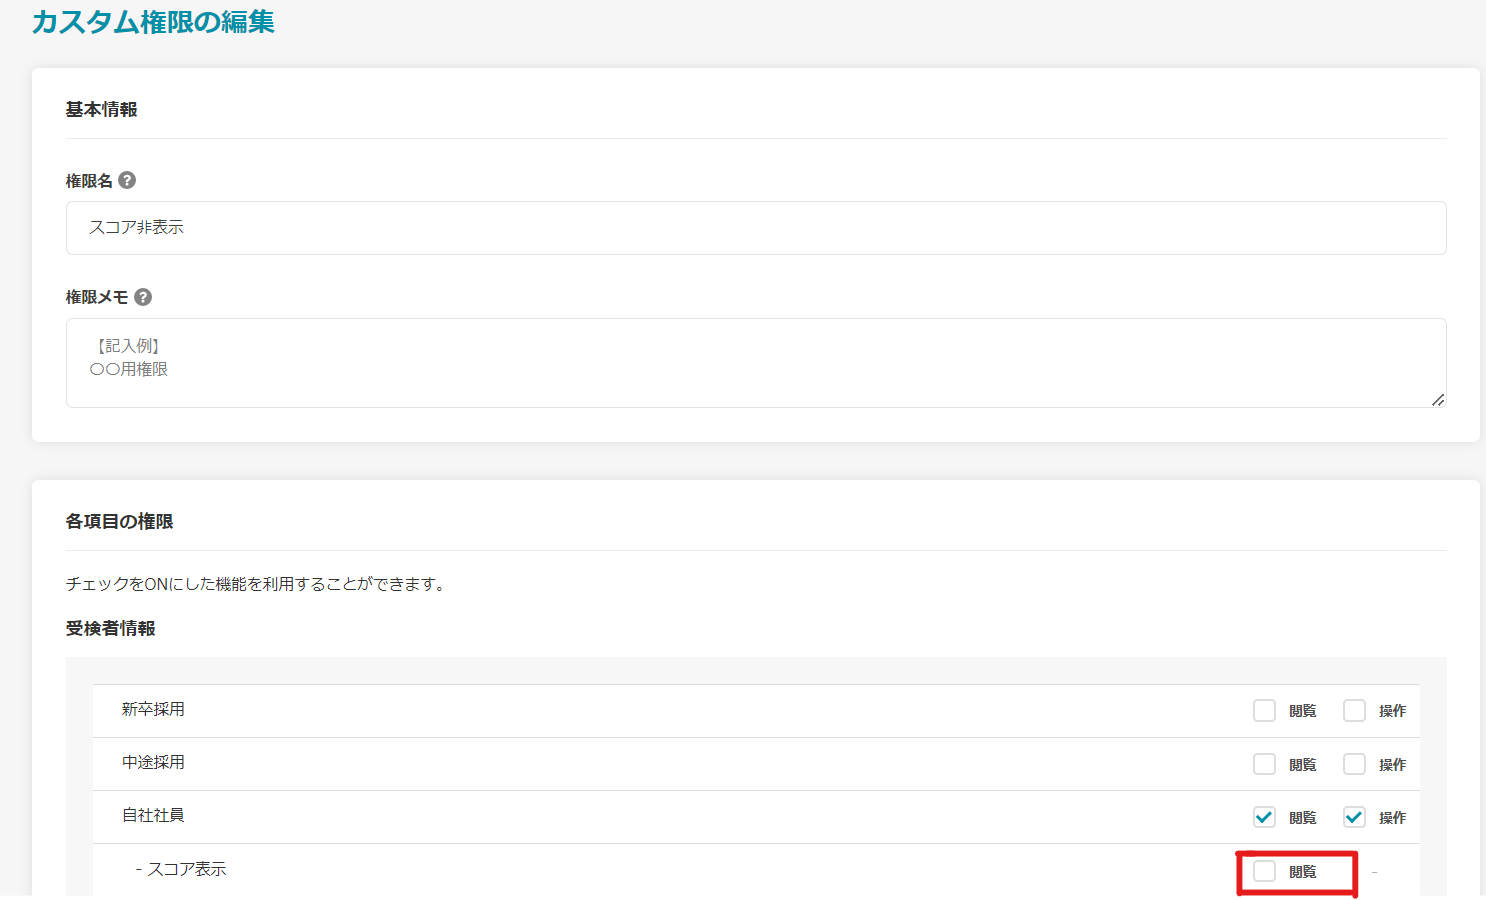Click the 操作 label in the 中途採用 row
The width and height of the screenshot is (1486, 900).
tap(1392, 765)
